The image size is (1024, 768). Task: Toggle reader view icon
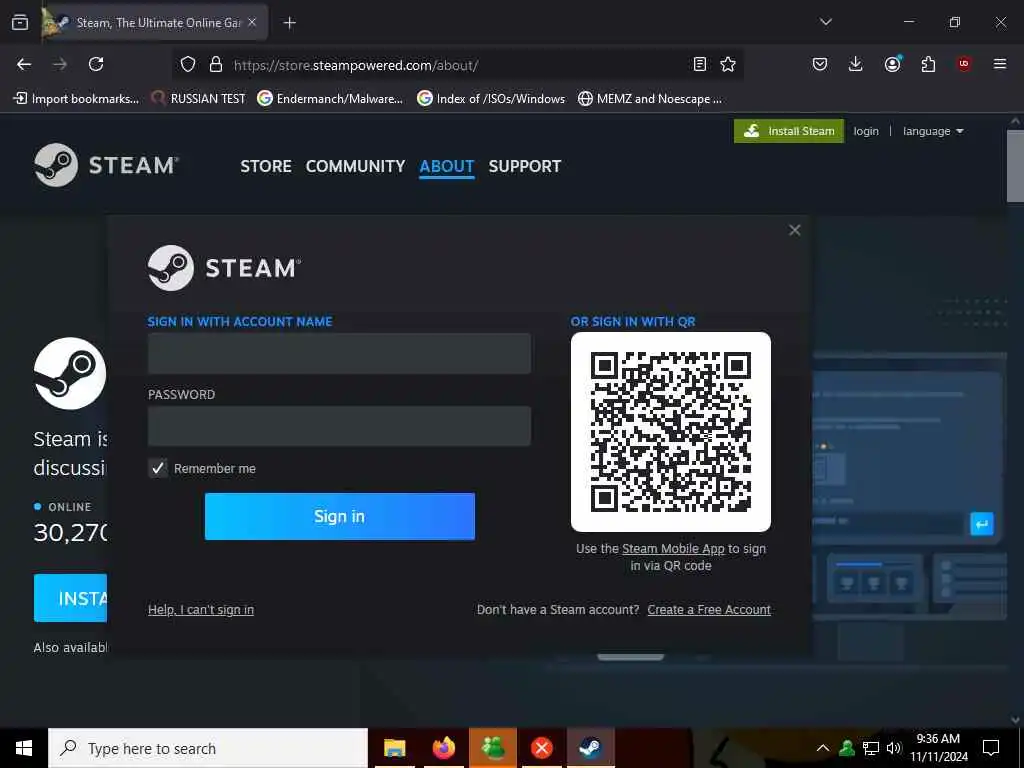click(x=699, y=64)
